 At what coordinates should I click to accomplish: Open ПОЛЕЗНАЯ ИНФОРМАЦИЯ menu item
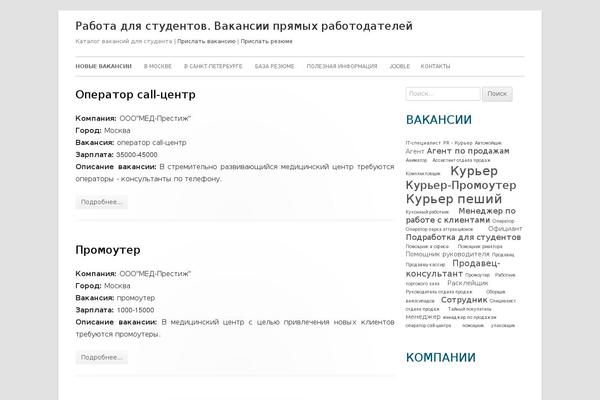342,66
